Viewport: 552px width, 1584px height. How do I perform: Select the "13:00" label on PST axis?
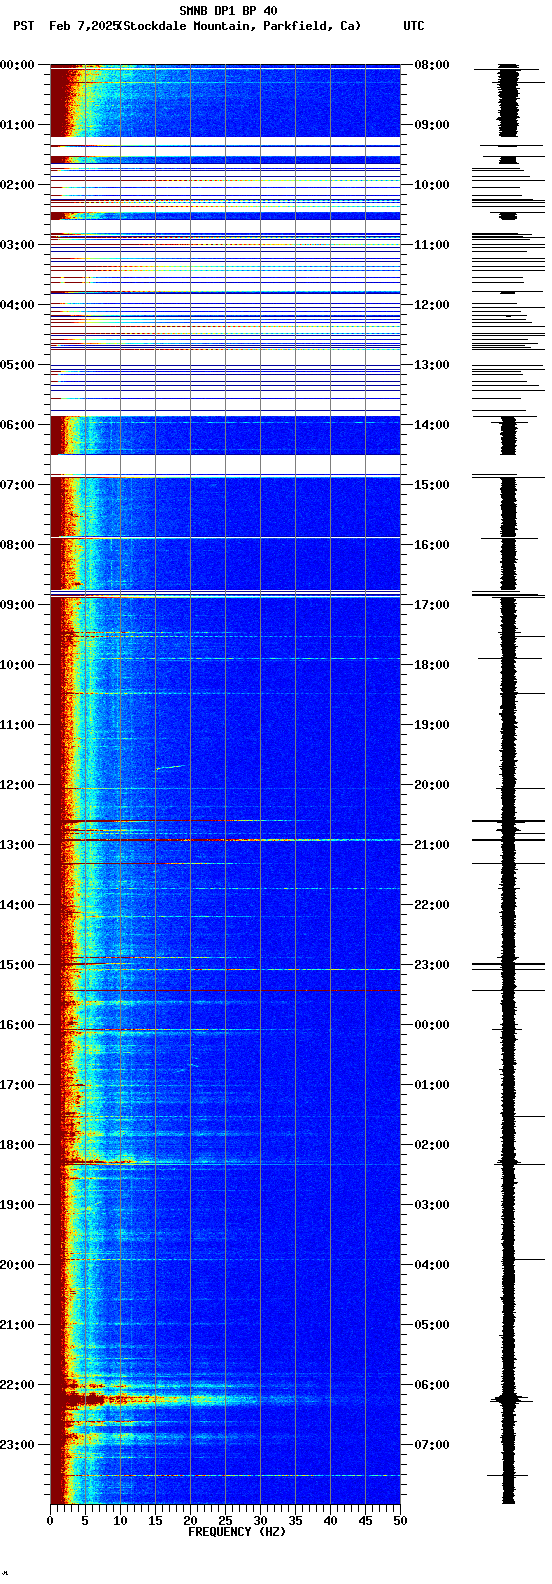point(17,845)
